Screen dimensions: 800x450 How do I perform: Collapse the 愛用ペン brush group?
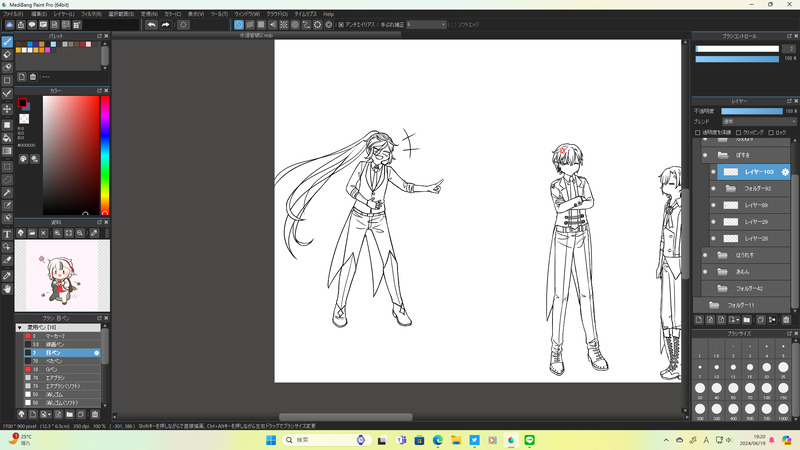coord(20,328)
